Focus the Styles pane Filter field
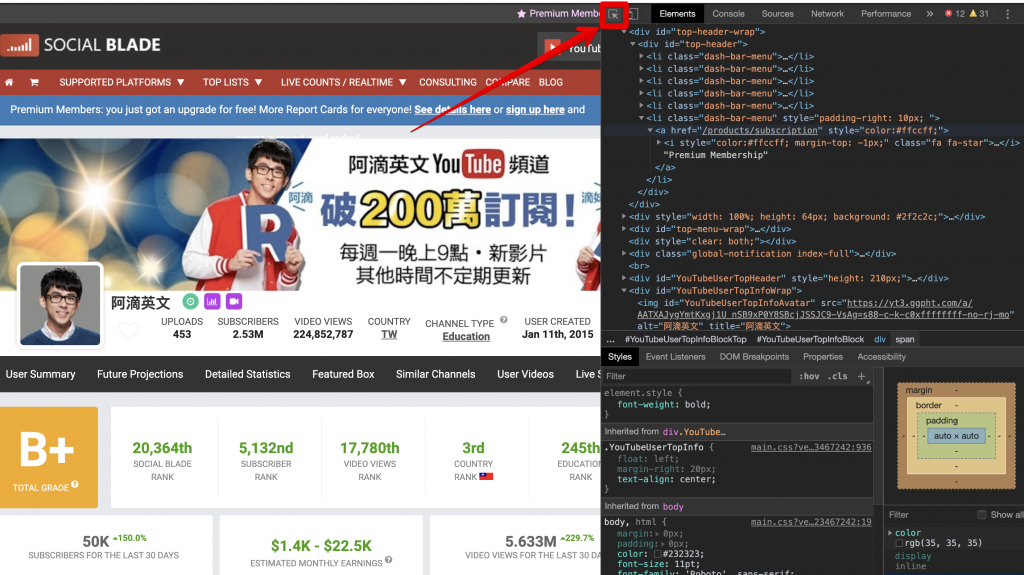Viewport: 1024px width, 575px height. point(697,376)
